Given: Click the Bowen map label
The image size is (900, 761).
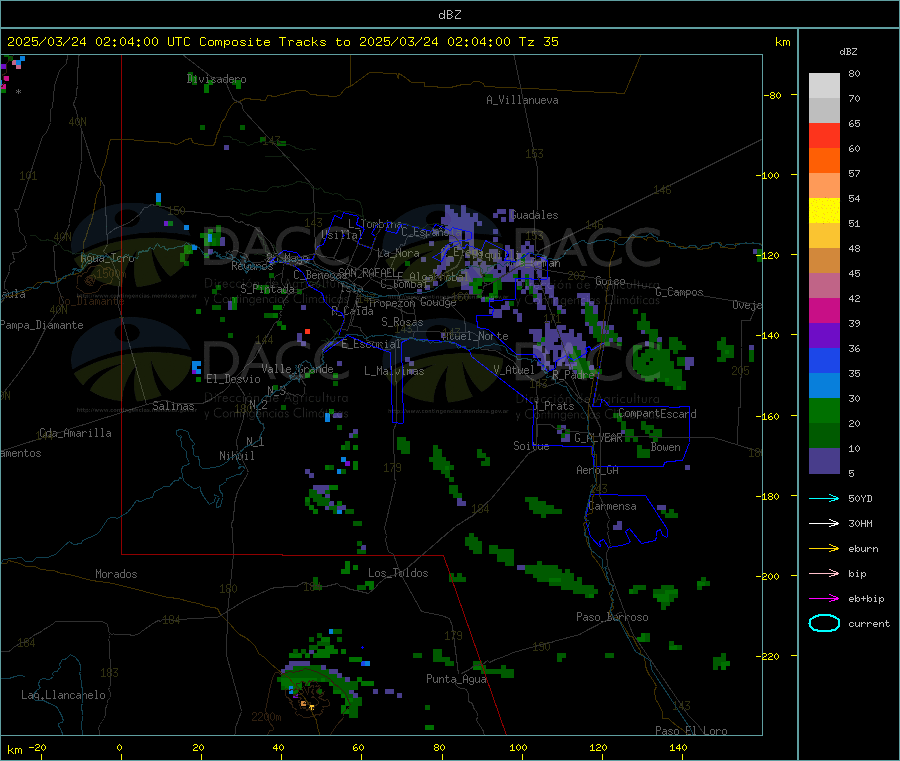Looking at the screenshot, I should 666,447.
